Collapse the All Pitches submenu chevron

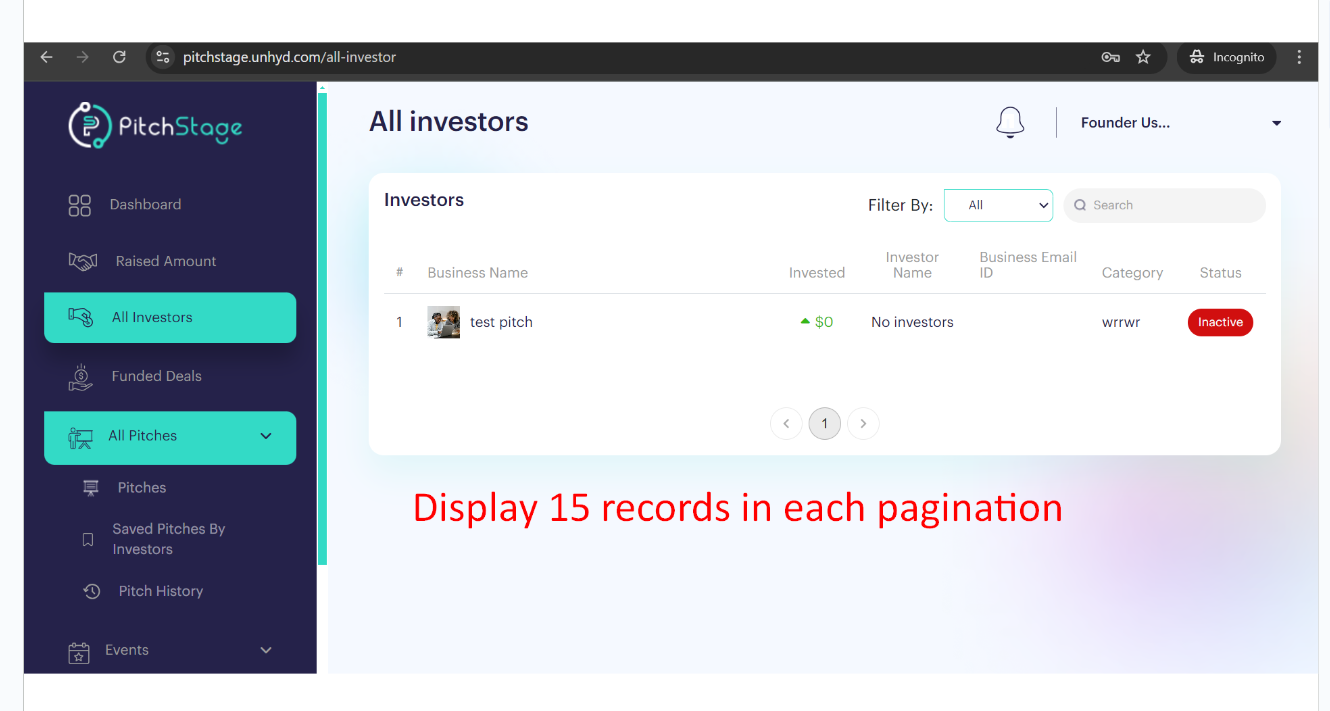[x=266, y=436]
